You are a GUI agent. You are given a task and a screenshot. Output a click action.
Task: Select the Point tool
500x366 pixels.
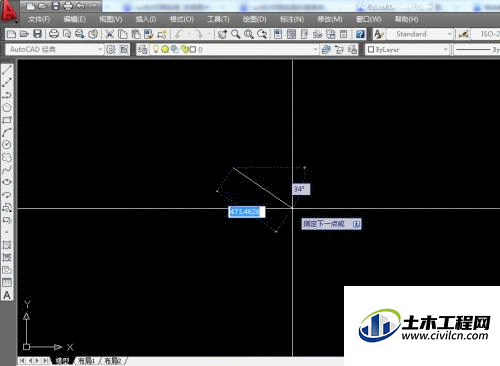(x=7, y=232)
